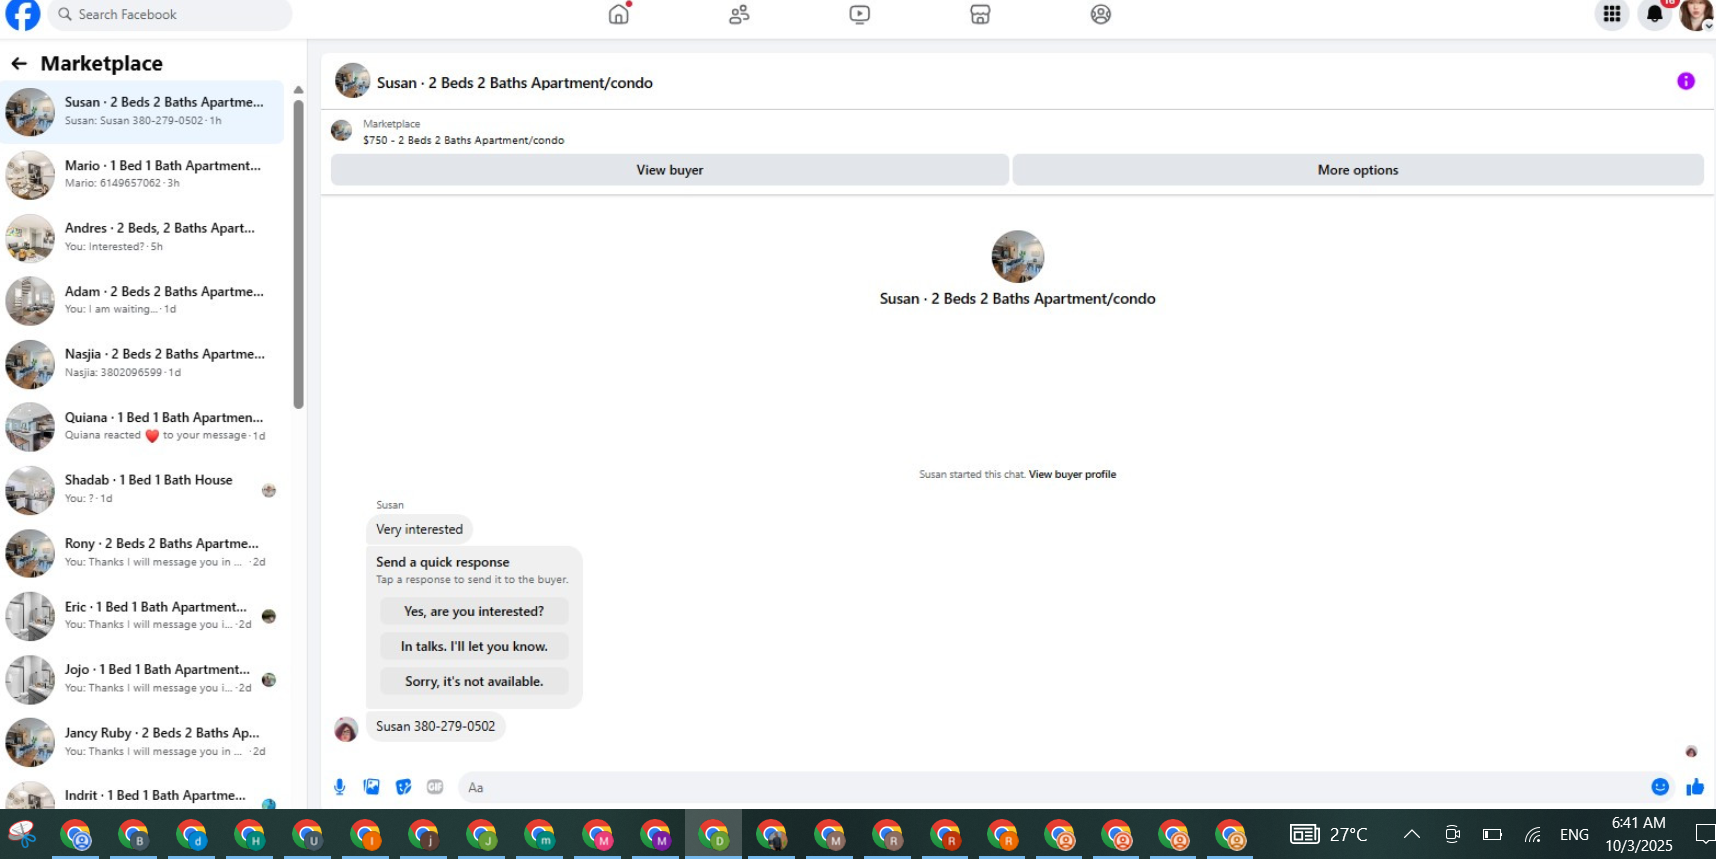Open Mario 1 Bed 1 Bath conversation

(142, 174)
